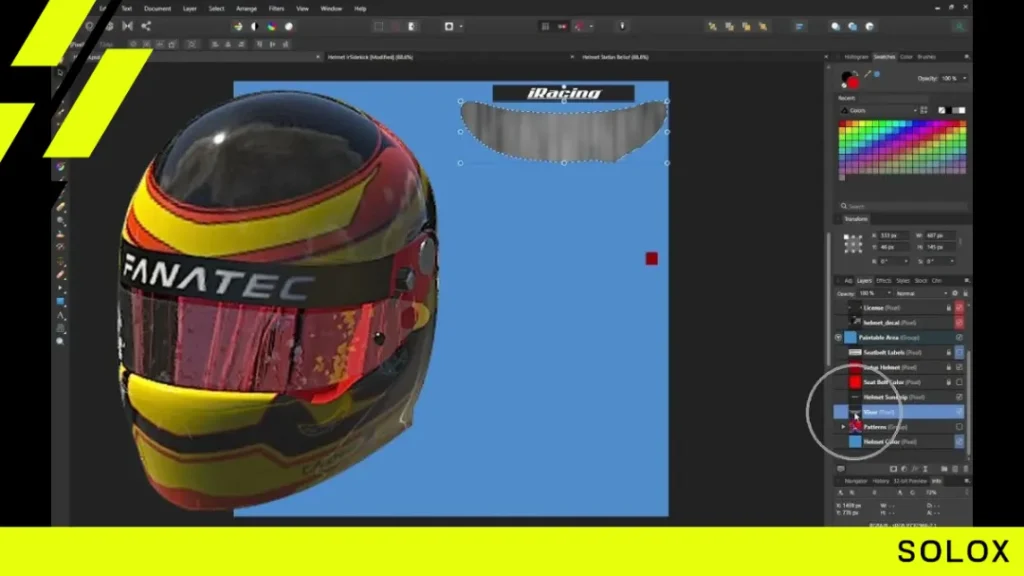Image resolution: width=1024 pixels, height=576 pixels.
Task: Select the black background color well
Action: point(846,76)
